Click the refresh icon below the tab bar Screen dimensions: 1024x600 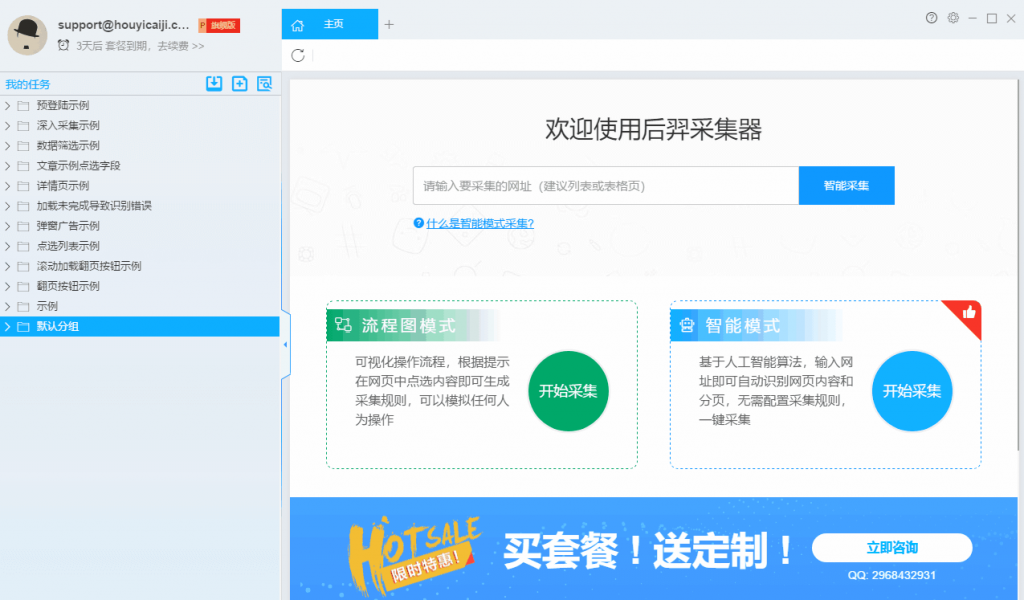pyautogui.click(x=297, y=57)
